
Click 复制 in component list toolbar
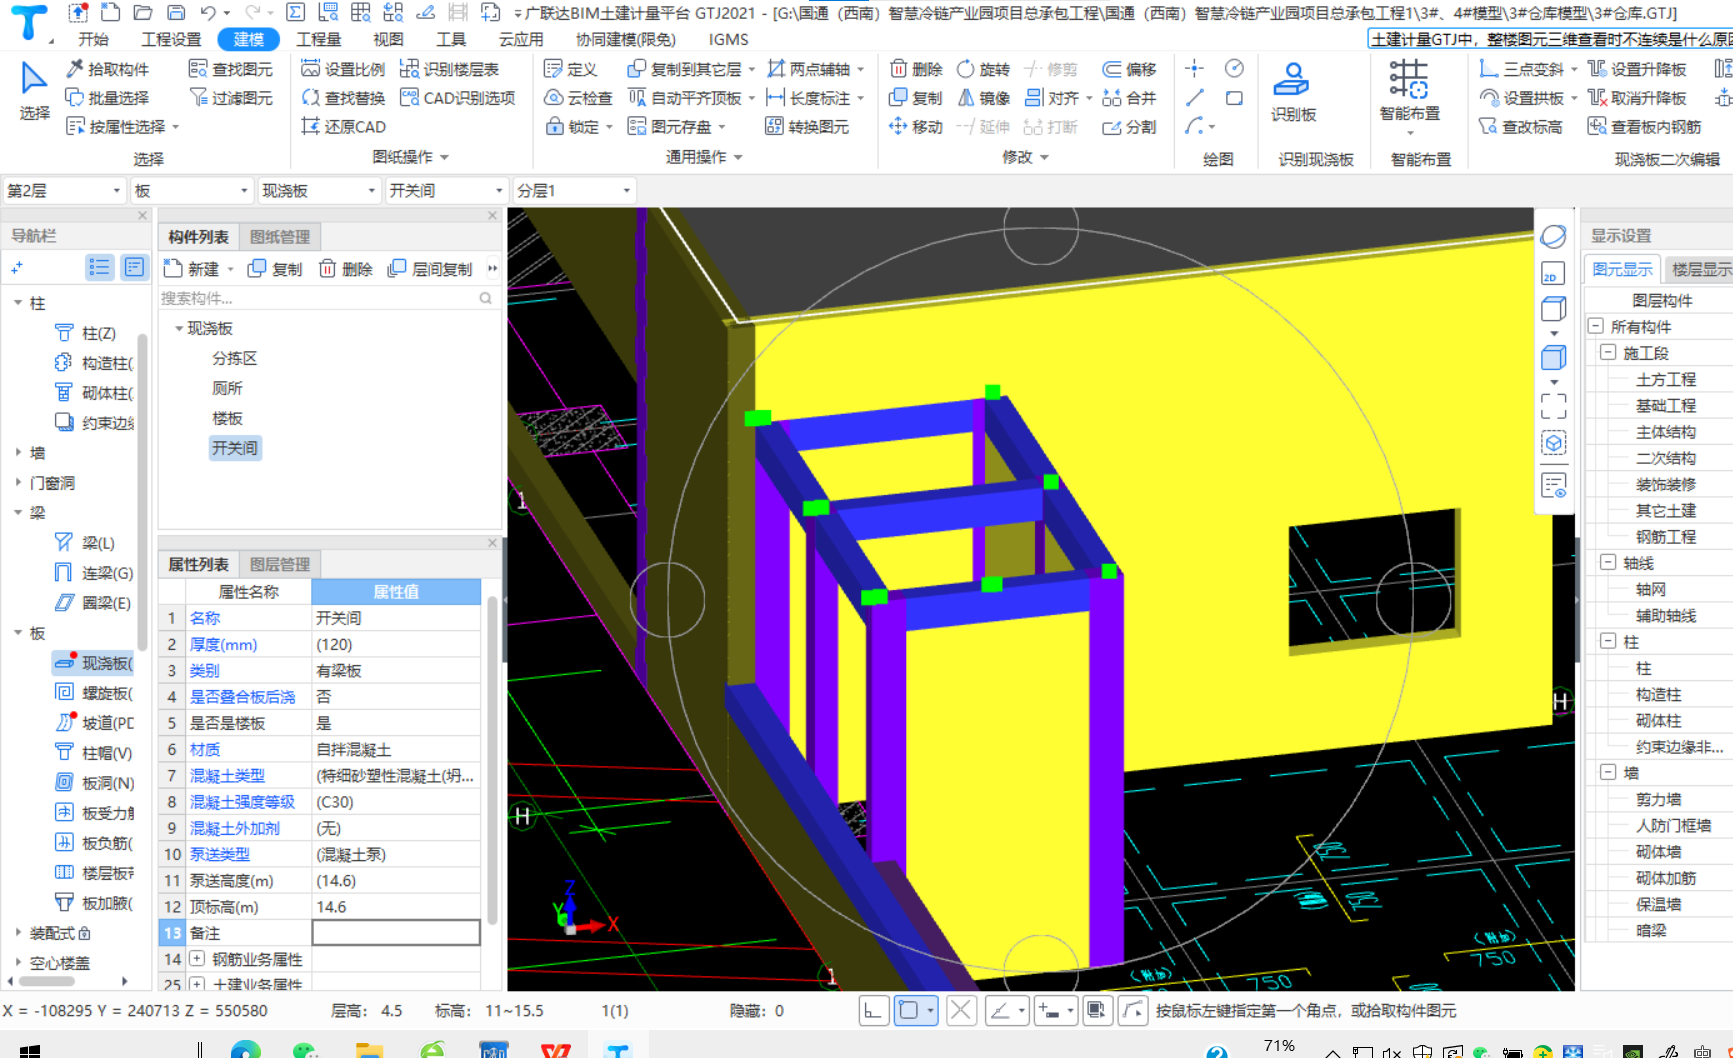click(275, 269)
